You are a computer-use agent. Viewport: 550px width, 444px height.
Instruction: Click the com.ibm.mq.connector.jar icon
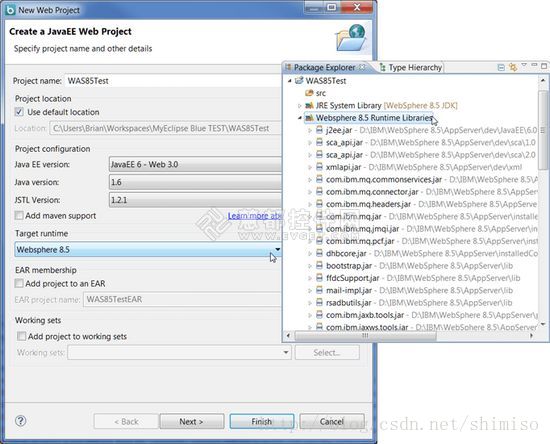click(319, 192)
